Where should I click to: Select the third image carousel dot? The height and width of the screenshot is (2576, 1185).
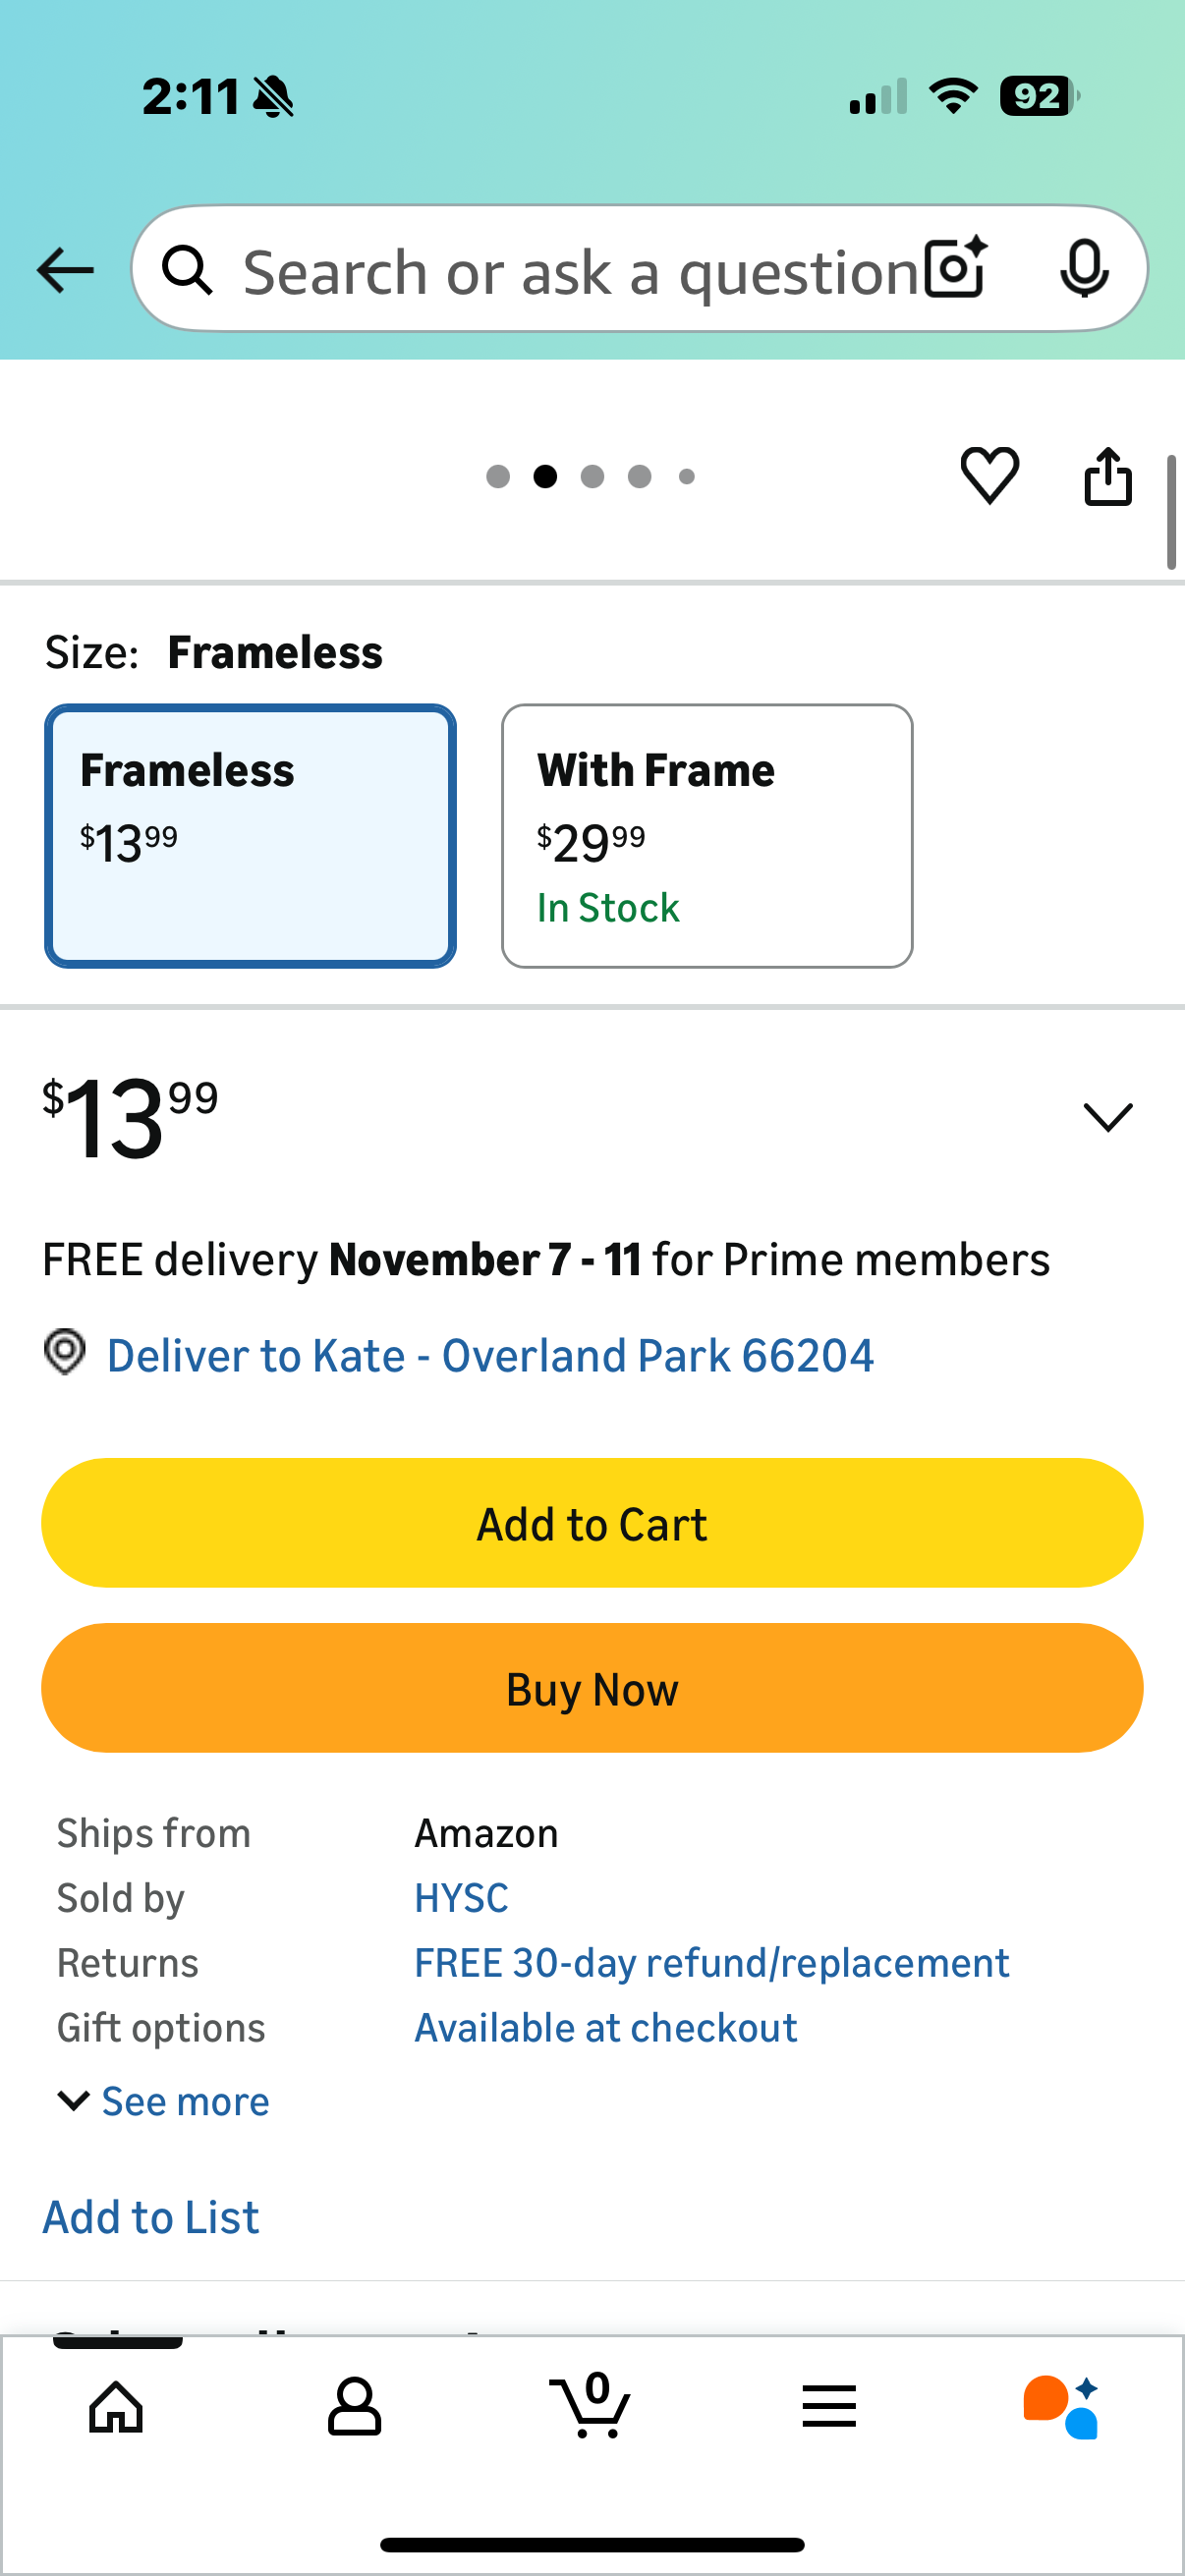point(592,476)
